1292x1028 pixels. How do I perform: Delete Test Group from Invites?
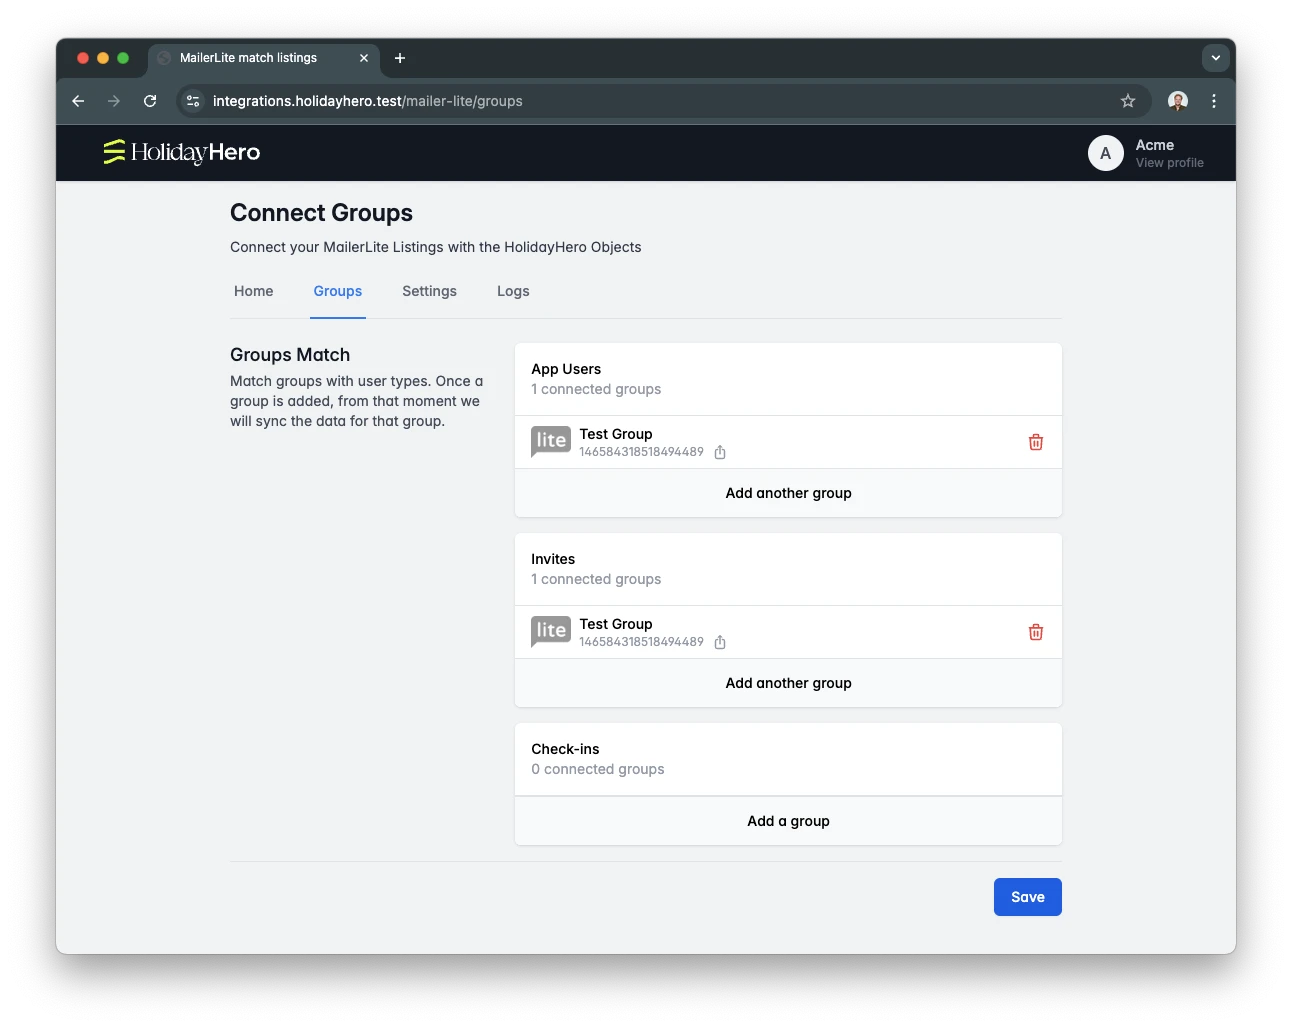(1035, 632)
